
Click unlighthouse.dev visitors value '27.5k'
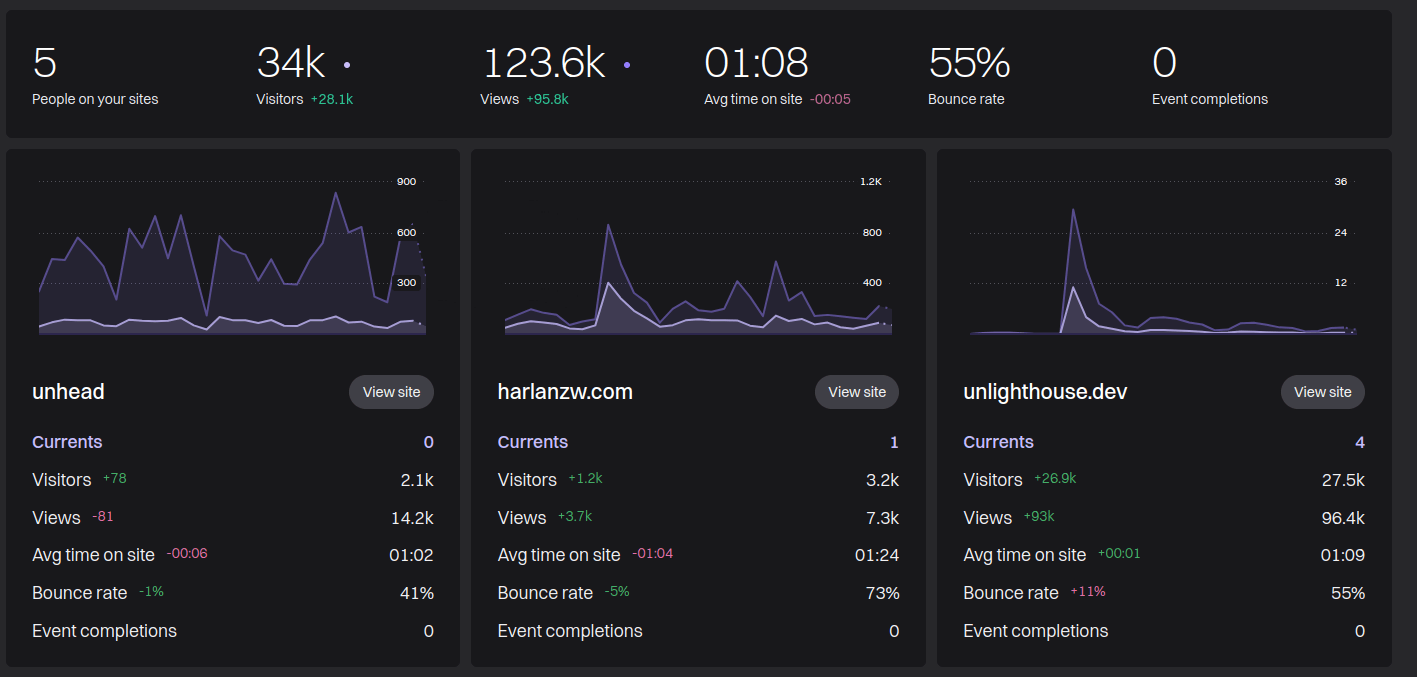click(x=1343, y=480)
